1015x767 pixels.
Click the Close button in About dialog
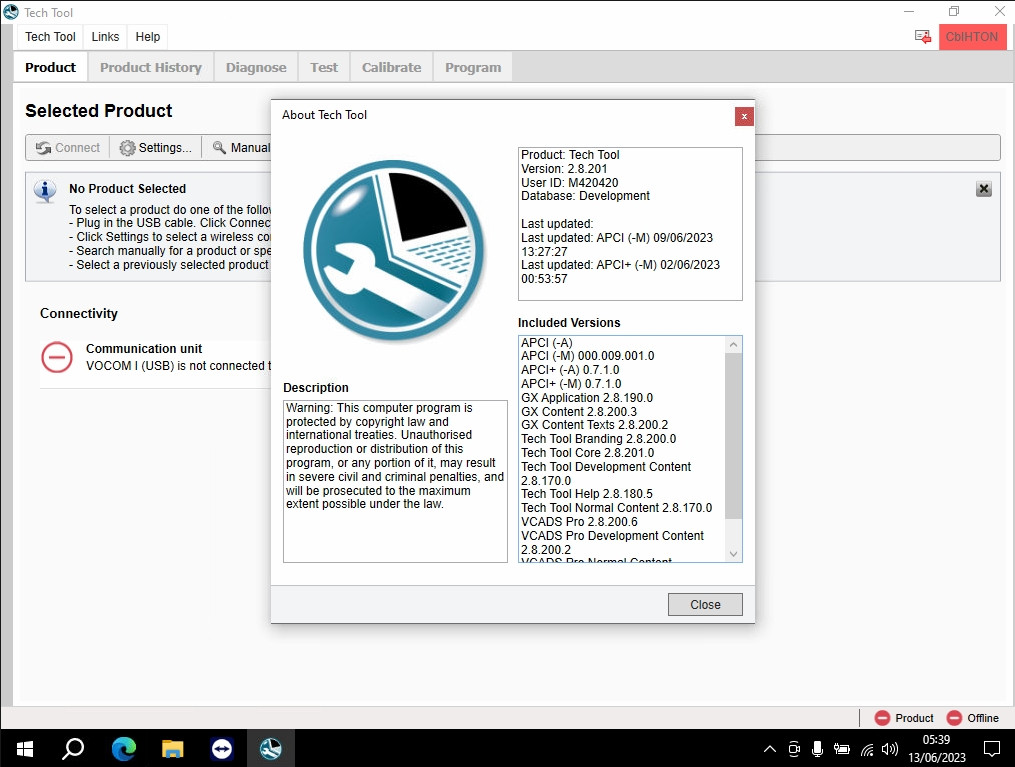[705, 605]
